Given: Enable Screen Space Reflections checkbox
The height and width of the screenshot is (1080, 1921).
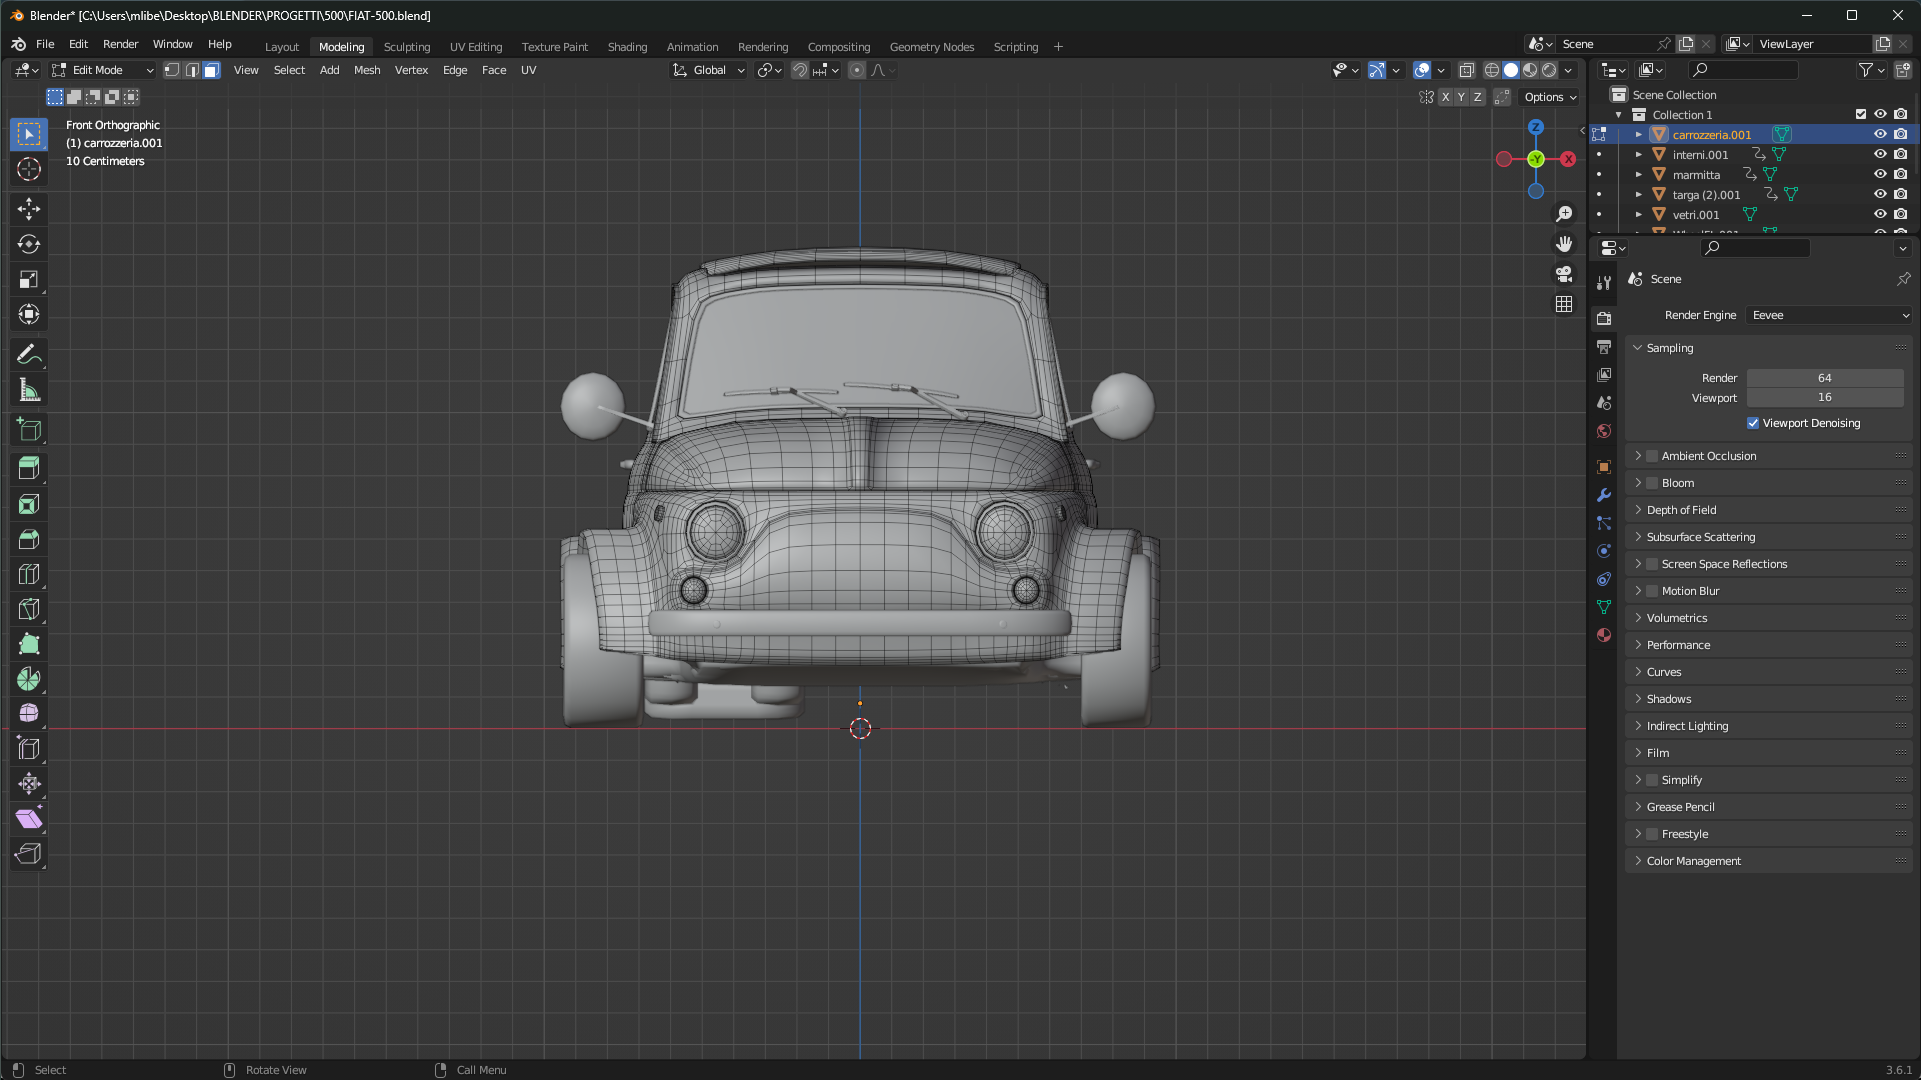Looking at the screenshot, I should point(1652,564).
